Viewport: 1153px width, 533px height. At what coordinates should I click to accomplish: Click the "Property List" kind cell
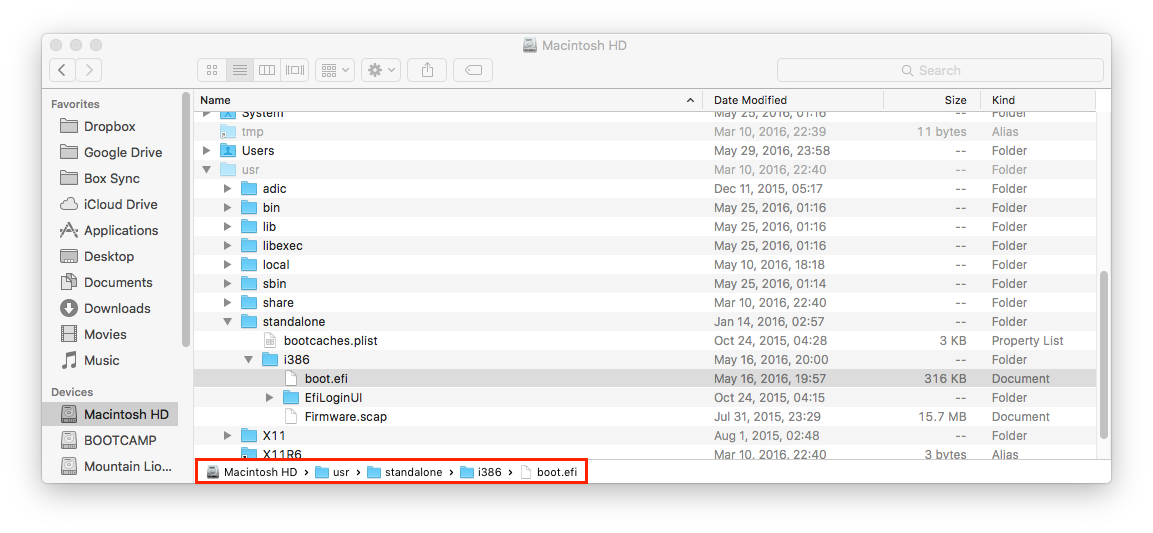[1027, 341]
